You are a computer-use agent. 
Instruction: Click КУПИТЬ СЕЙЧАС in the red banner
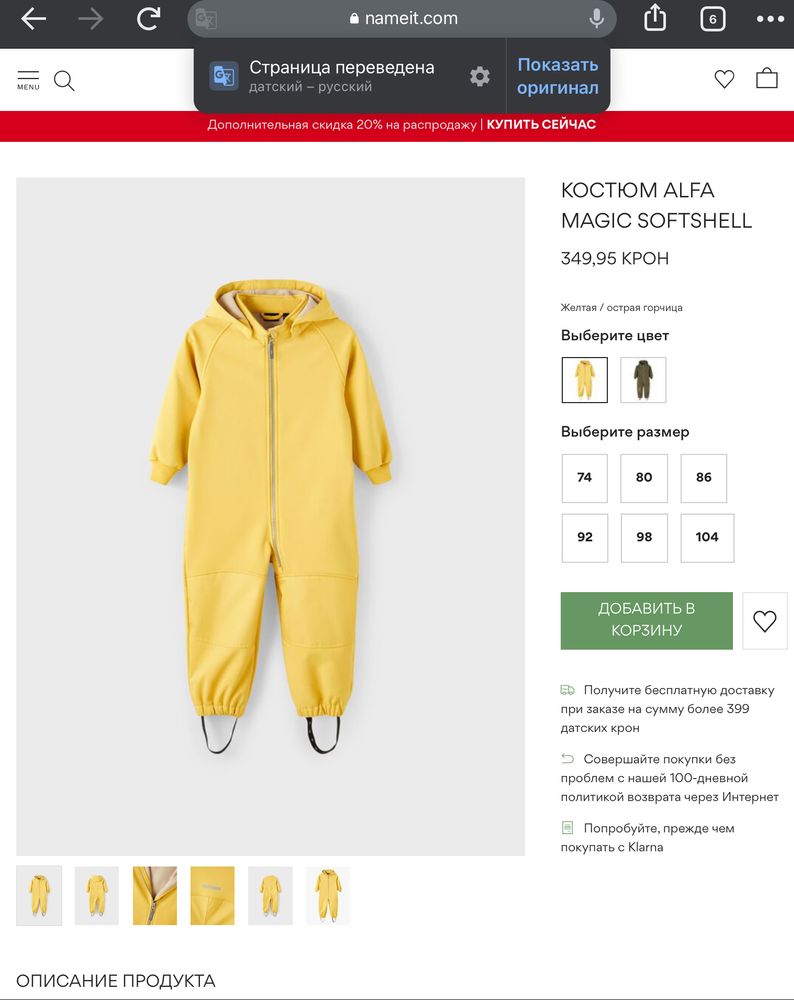click(541, 124)
